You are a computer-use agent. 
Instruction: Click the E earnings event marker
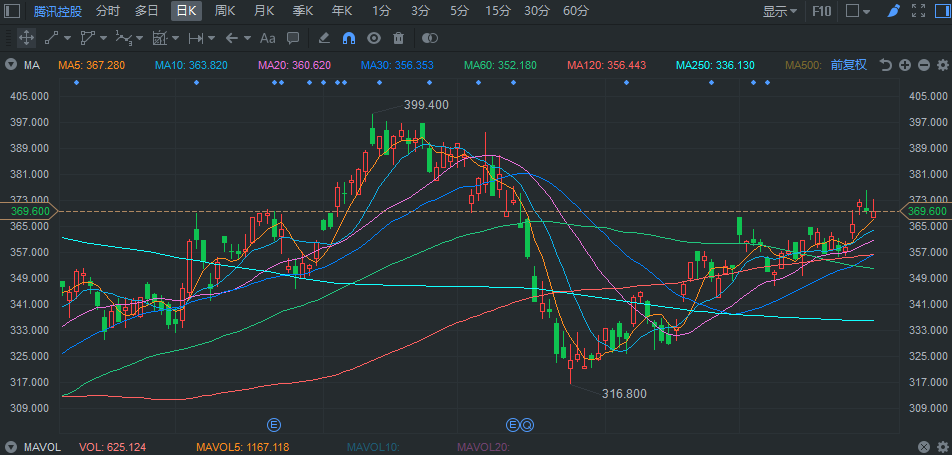274,424
